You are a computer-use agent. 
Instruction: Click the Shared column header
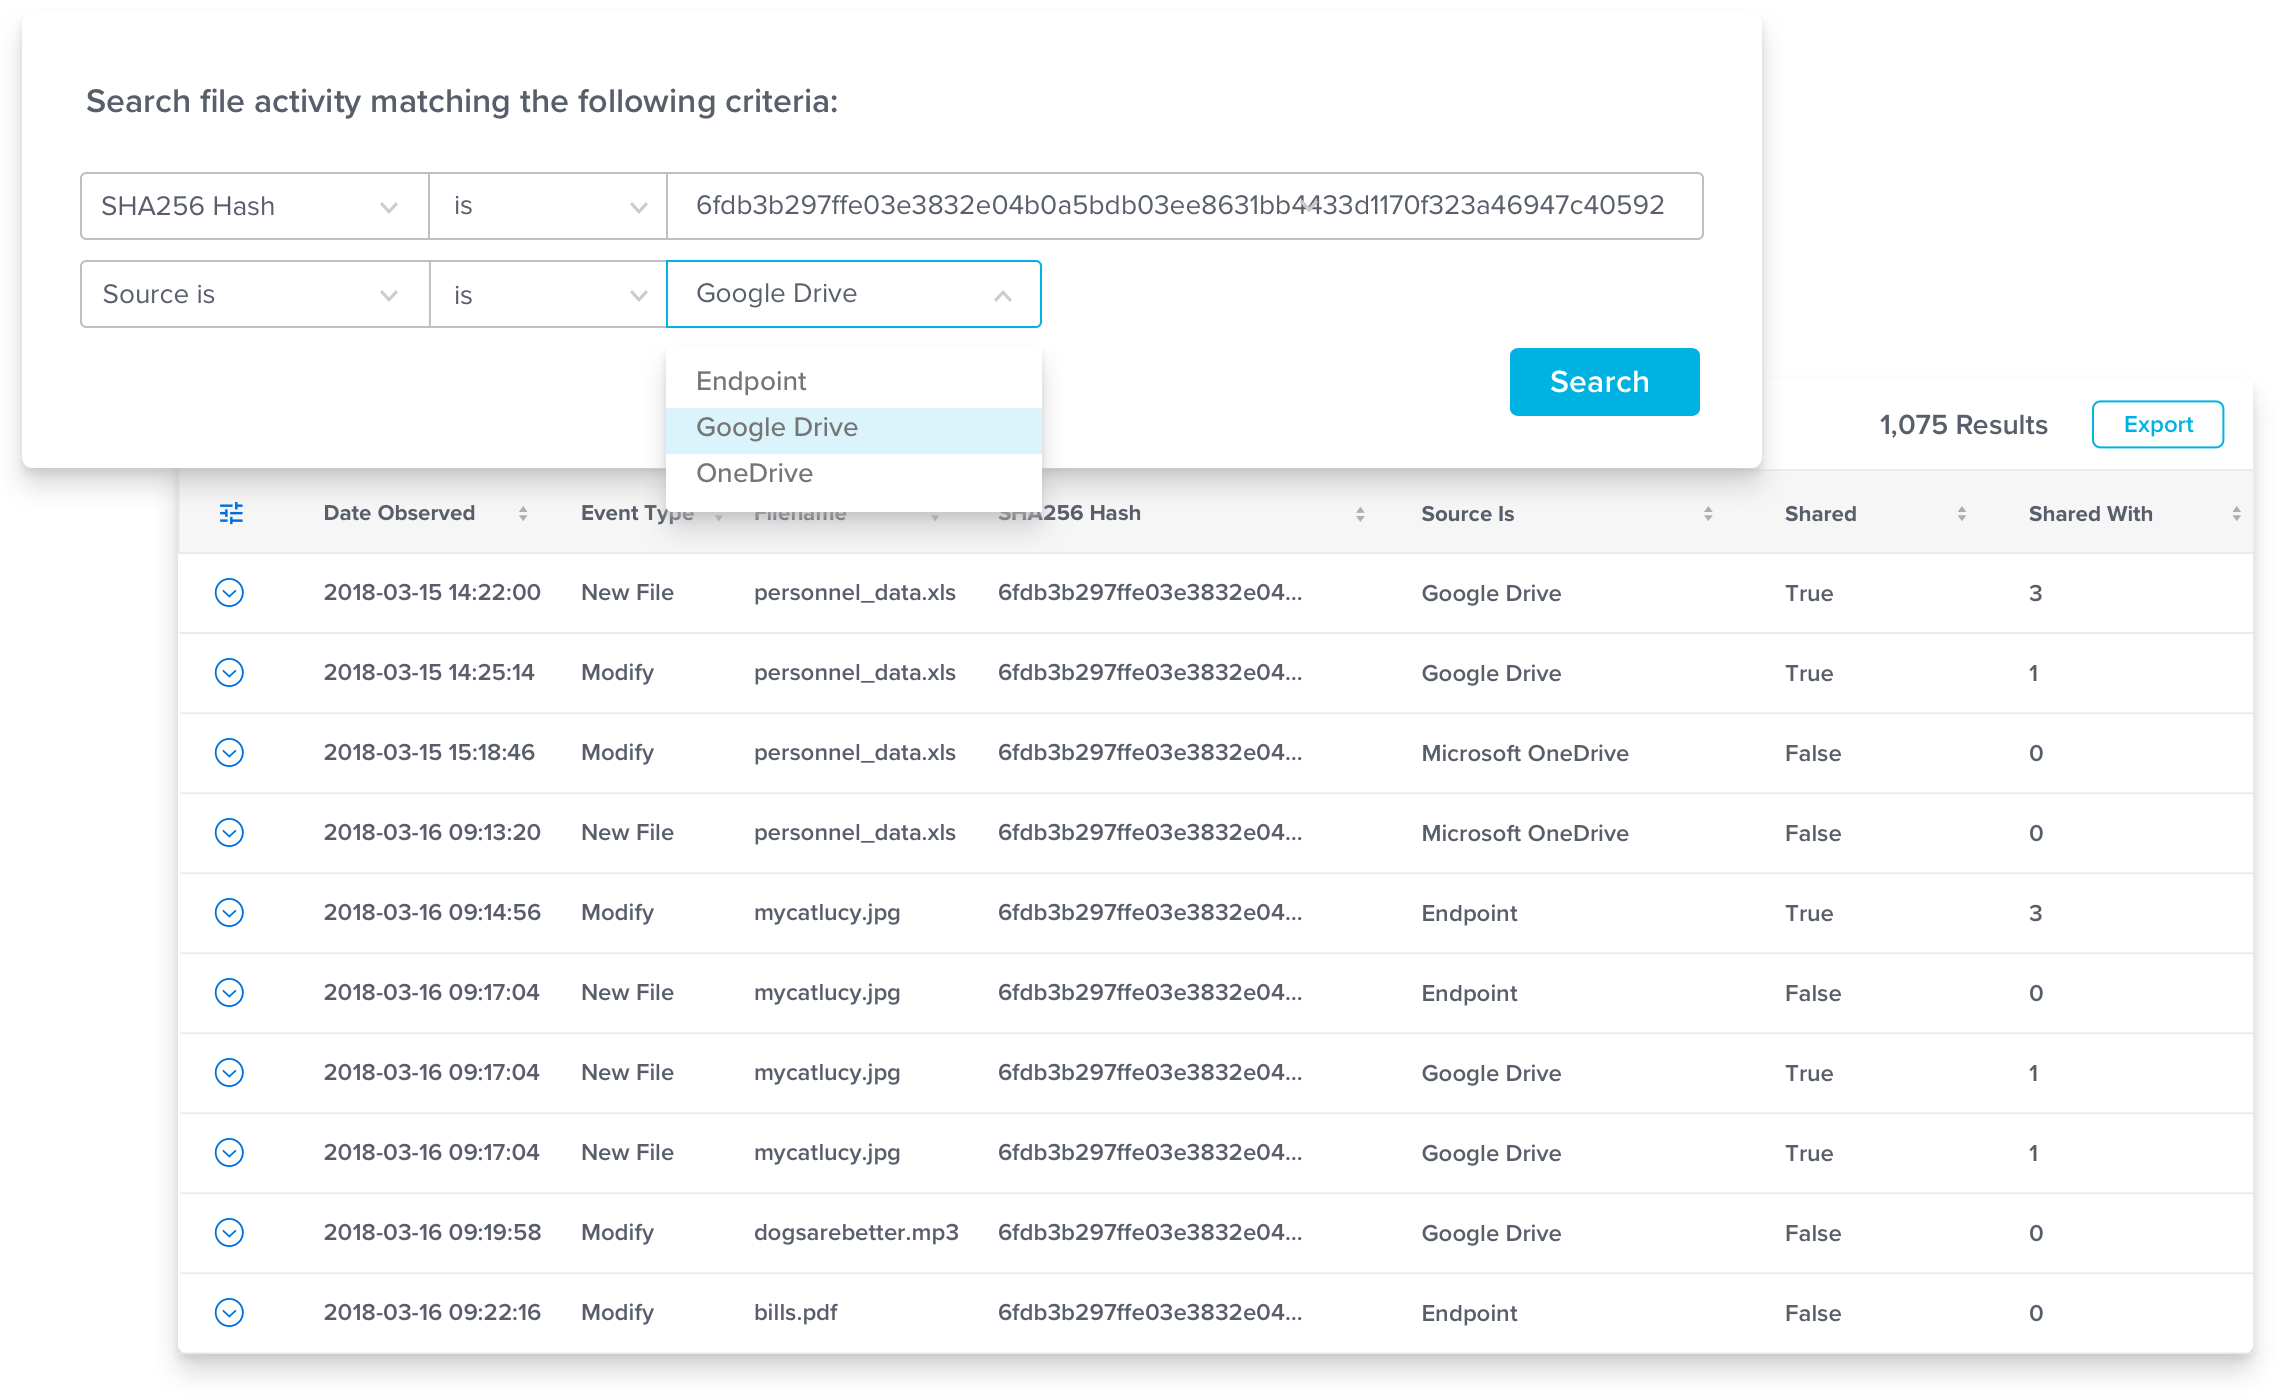(x=1820, y=514)
